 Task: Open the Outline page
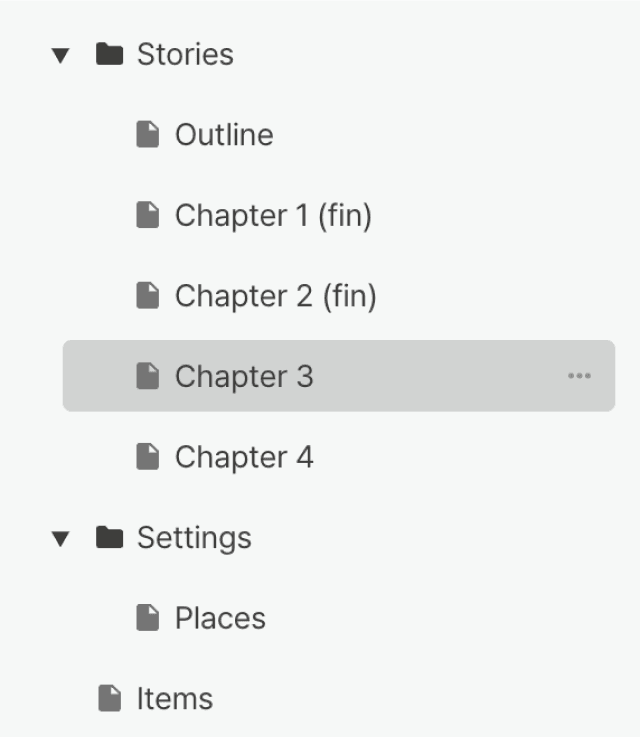point(224,135)
